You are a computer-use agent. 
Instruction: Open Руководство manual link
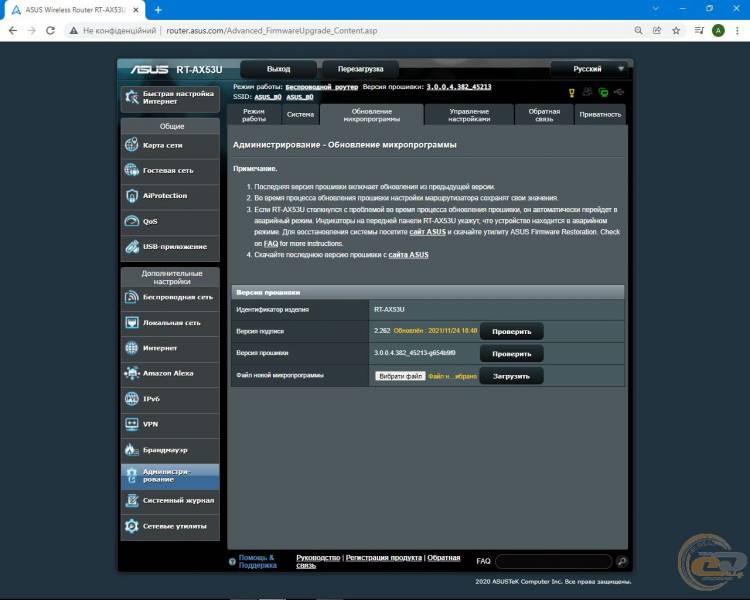tap(318, 558)
